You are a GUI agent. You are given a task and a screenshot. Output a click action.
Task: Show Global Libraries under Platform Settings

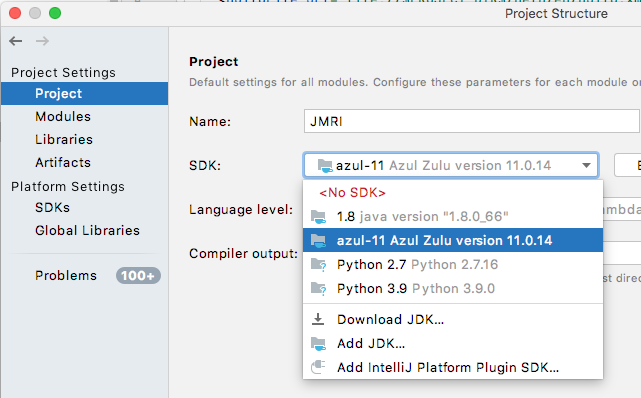tap(85, 230)
